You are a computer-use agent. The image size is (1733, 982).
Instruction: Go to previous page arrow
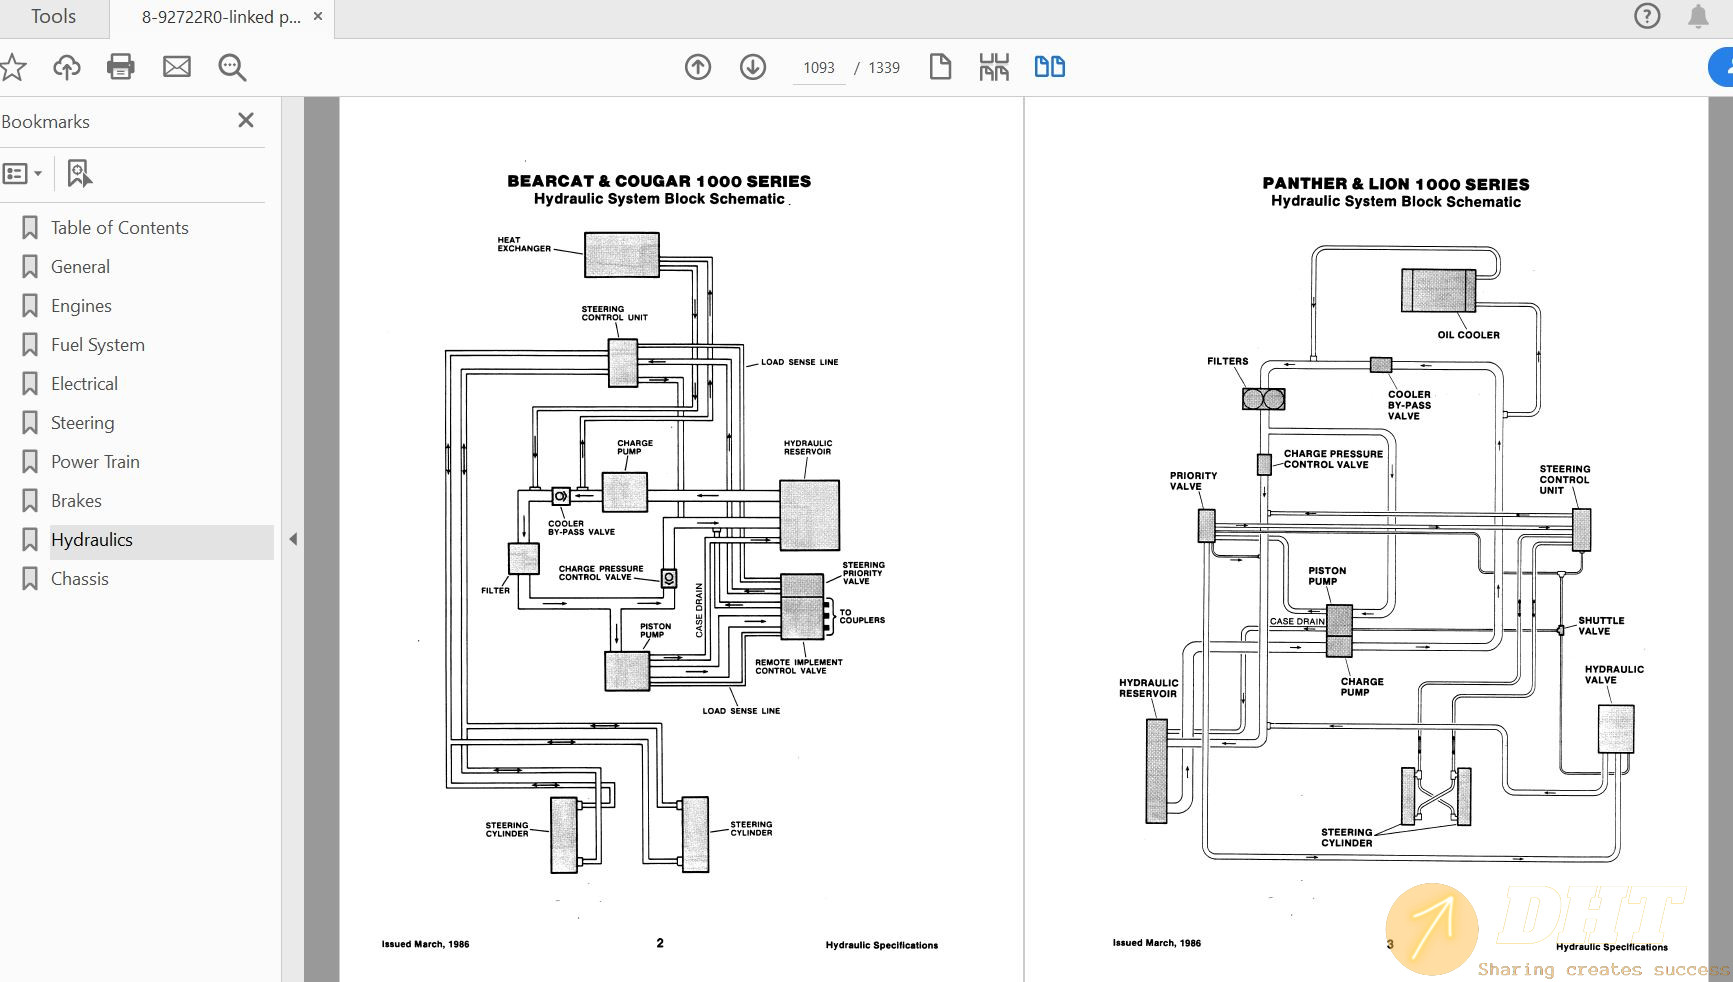point(698,67)
